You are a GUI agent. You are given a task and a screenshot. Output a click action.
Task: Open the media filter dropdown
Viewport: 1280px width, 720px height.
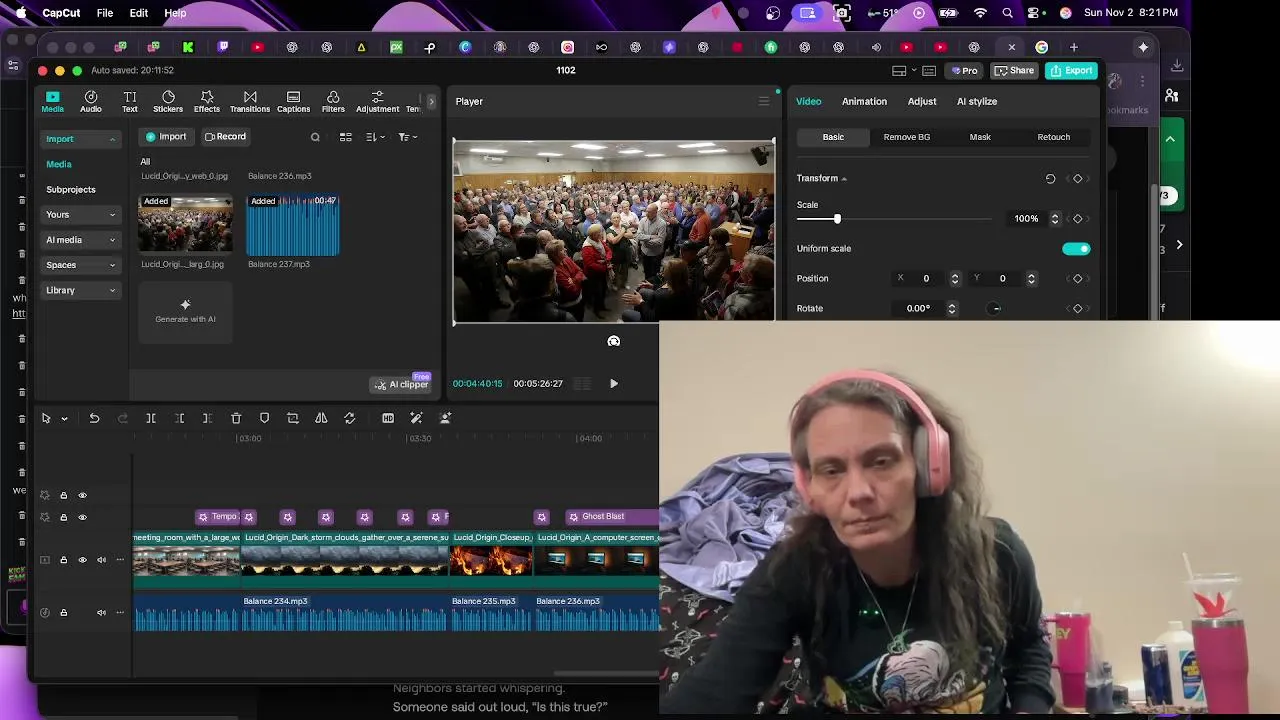(407, 137)
